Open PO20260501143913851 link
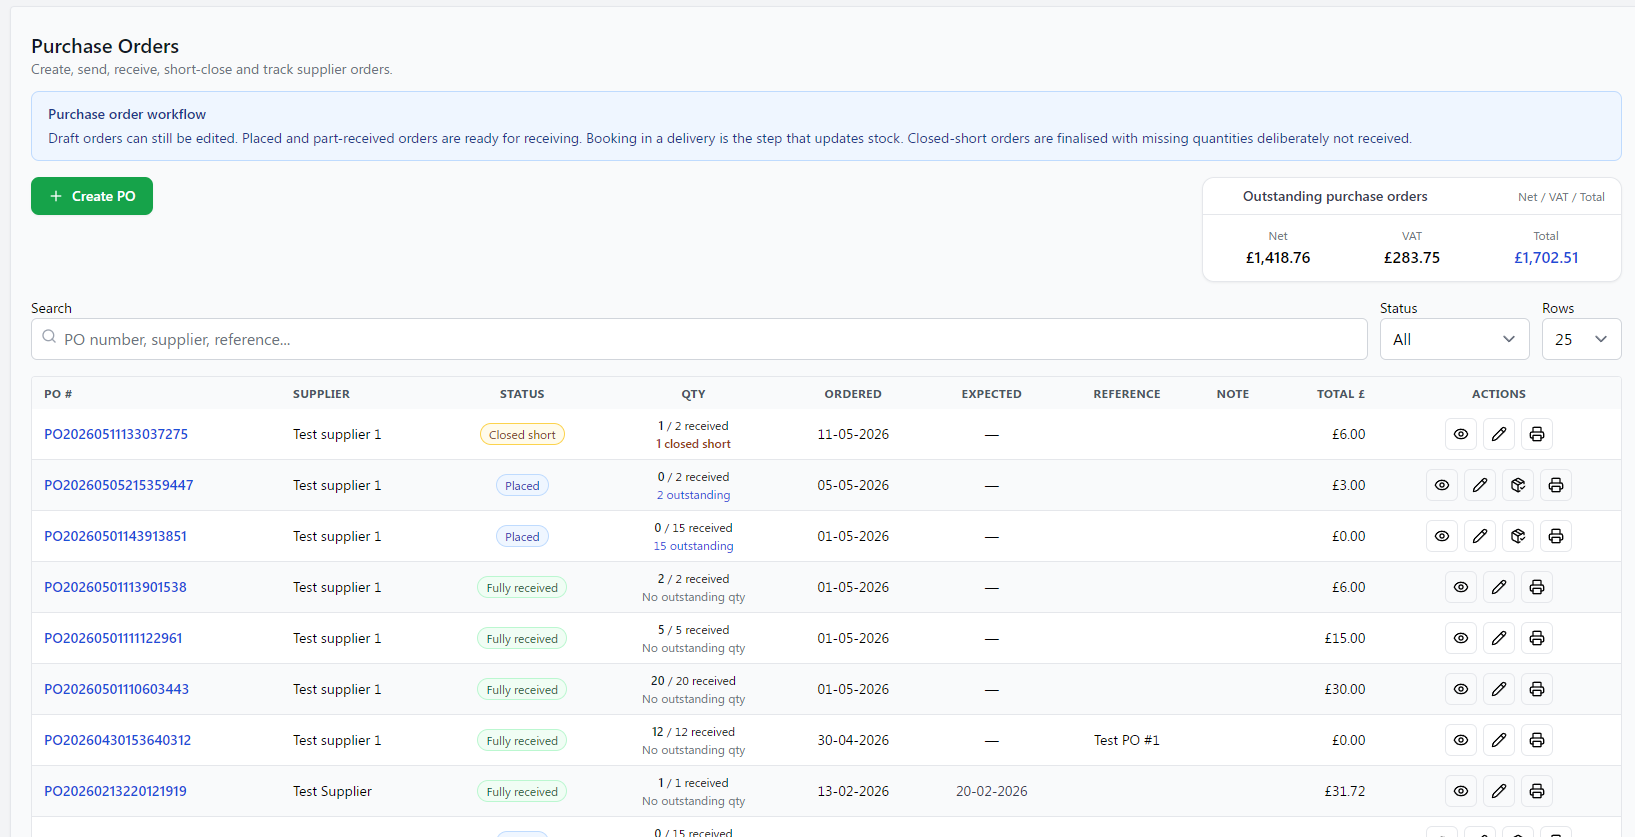 click(115, 536)
